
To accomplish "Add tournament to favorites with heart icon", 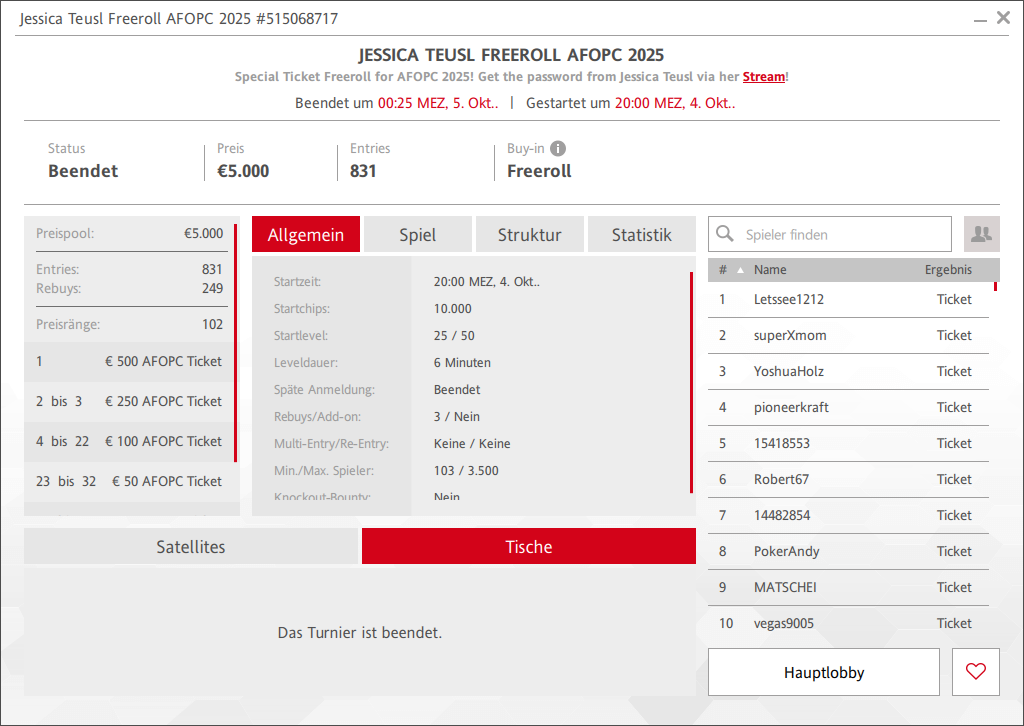I will click(x=976, y=672).
